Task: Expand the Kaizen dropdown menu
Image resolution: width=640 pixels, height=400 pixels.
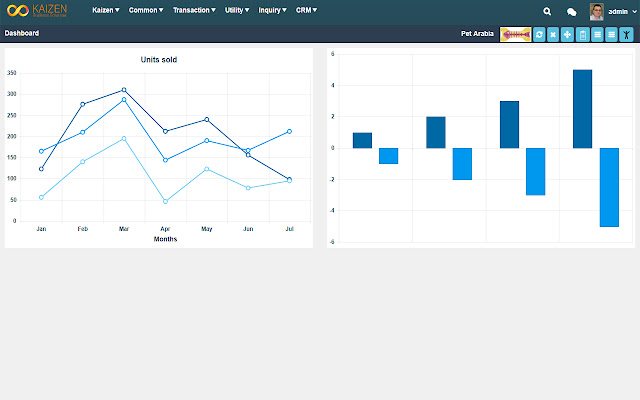Action: click(106, 10)
